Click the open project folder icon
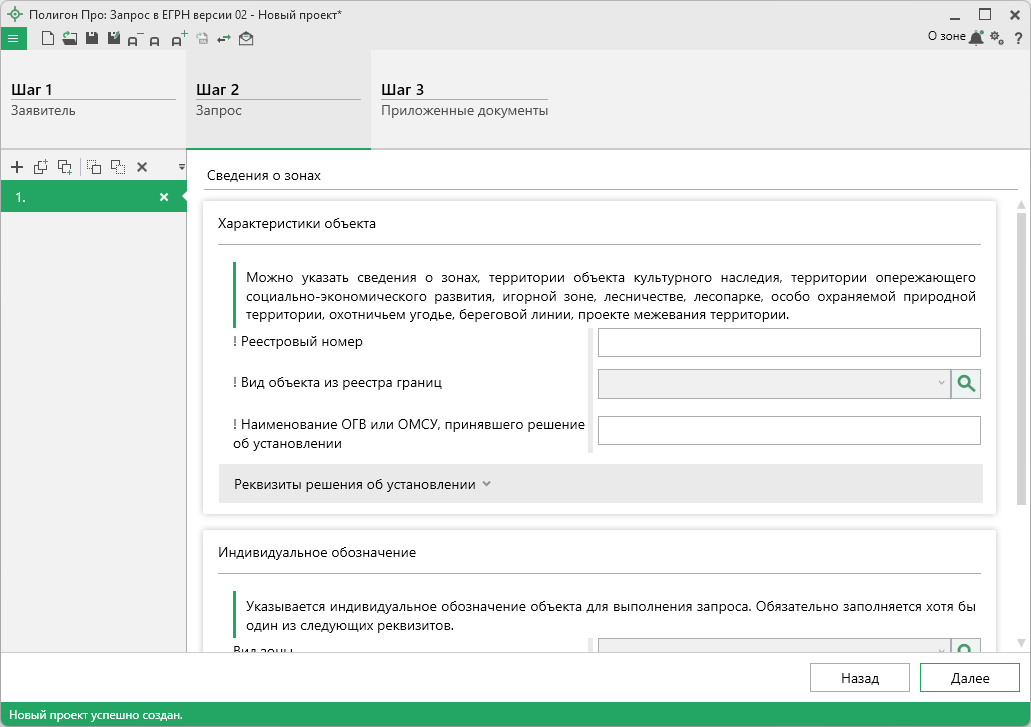 coord(69,39)
